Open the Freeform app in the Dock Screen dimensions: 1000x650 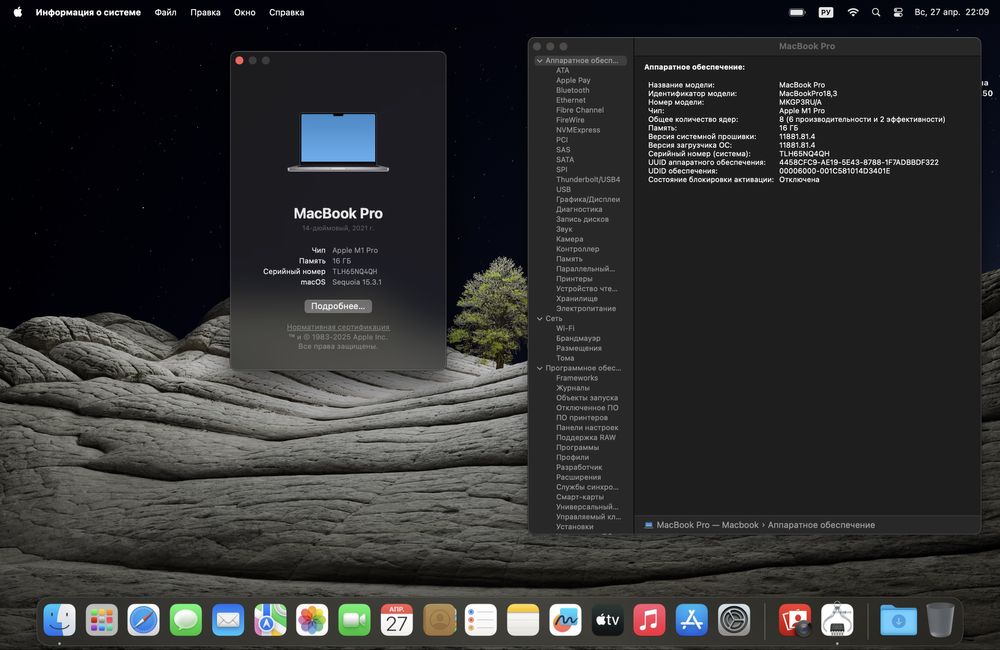coord(565,619)
